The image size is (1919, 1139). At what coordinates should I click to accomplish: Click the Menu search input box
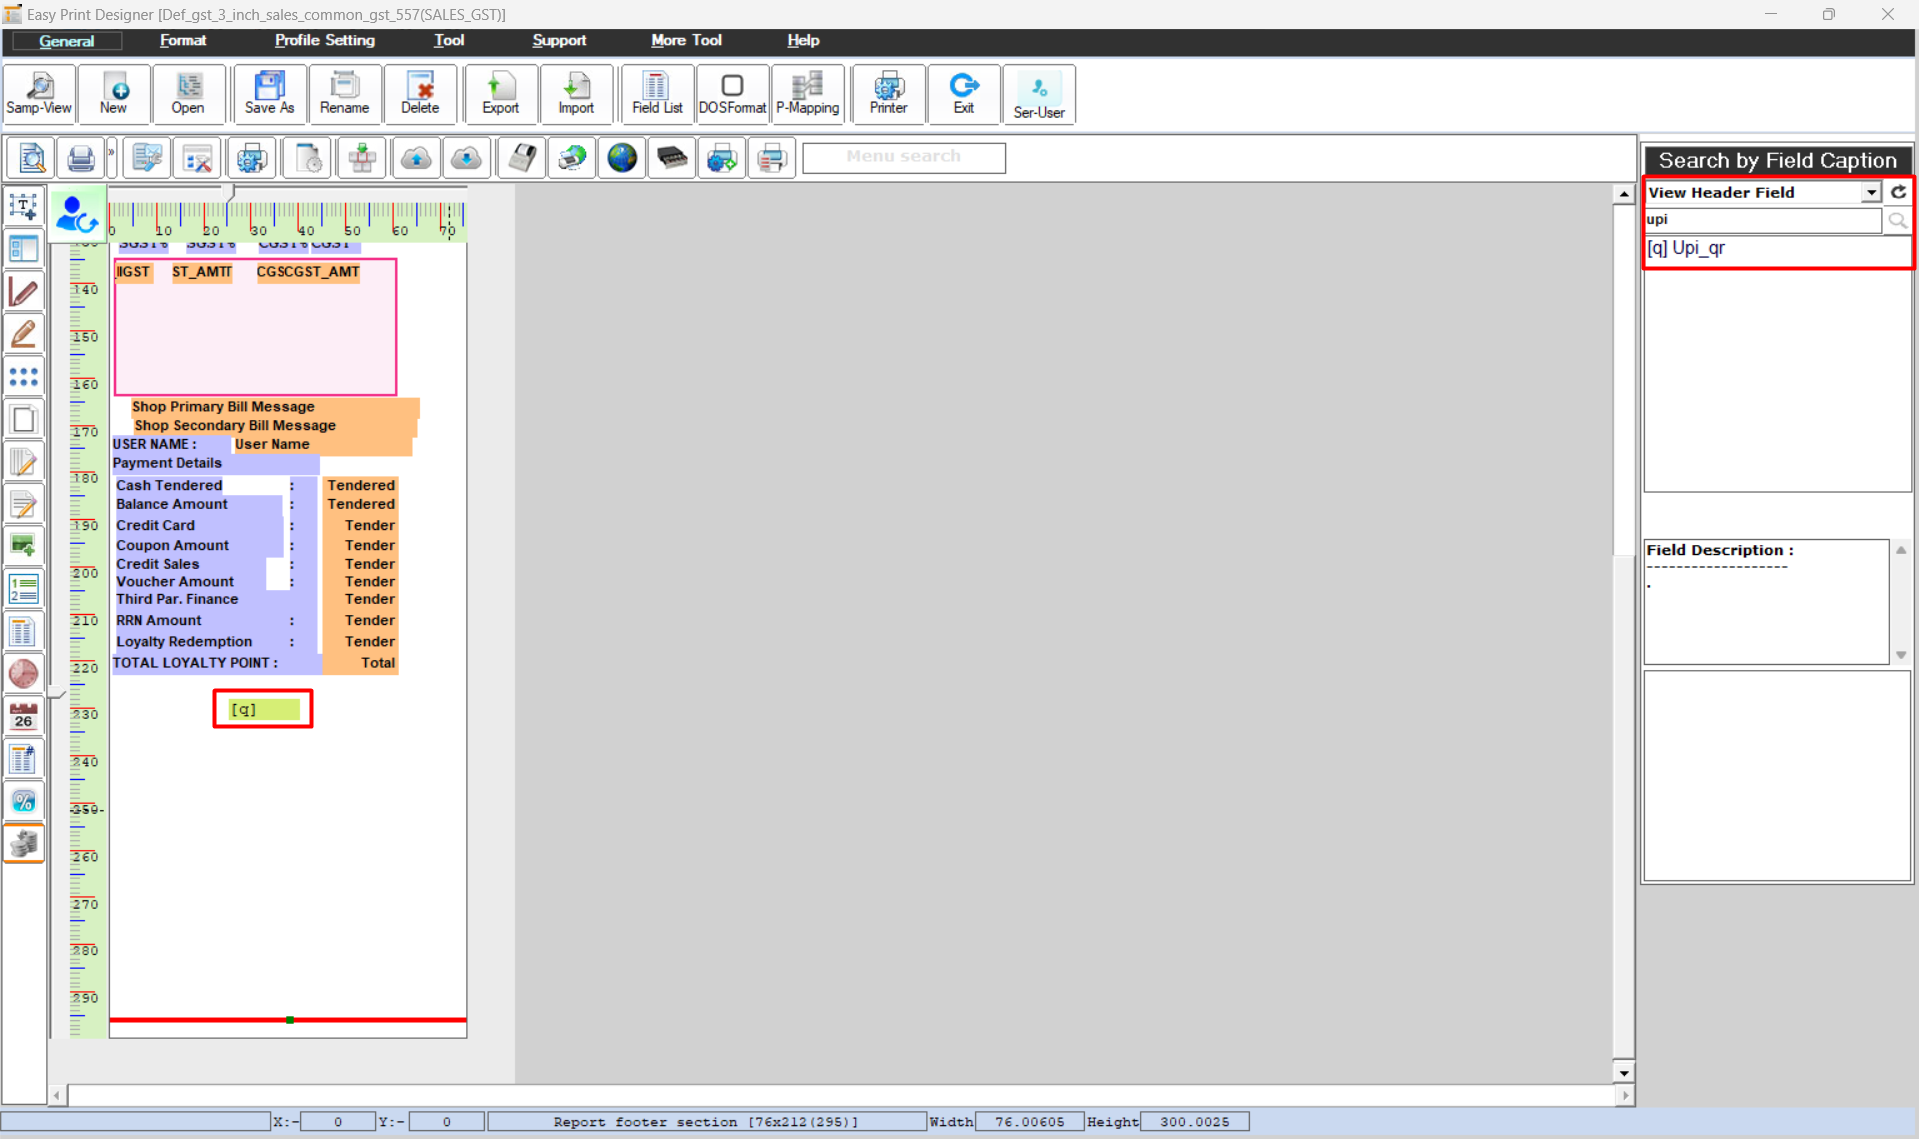pyautogui.click(x=903, y=157)
